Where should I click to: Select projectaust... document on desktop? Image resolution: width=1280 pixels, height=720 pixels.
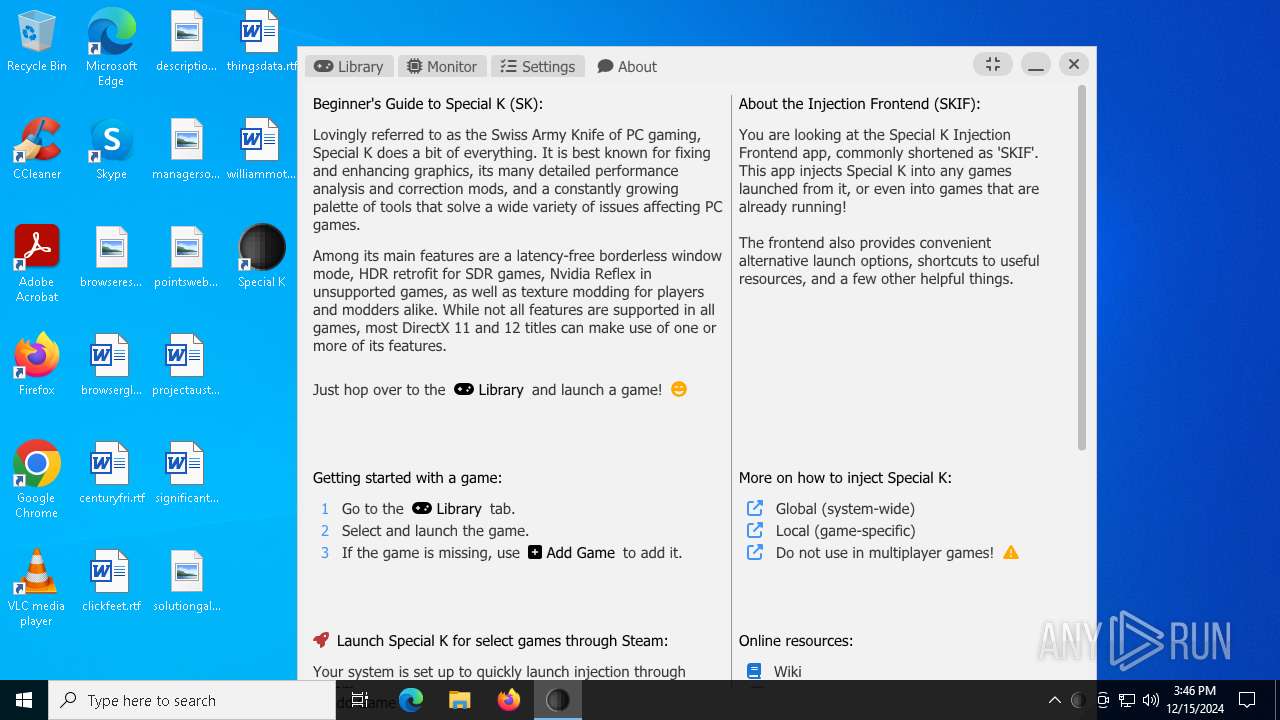pyautogui.click(x=187, y=366)
